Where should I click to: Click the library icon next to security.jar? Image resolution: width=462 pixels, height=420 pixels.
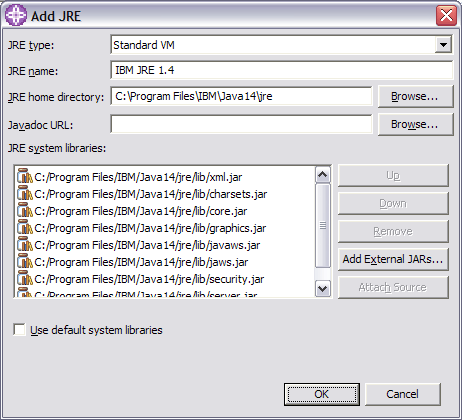[25, 278]
